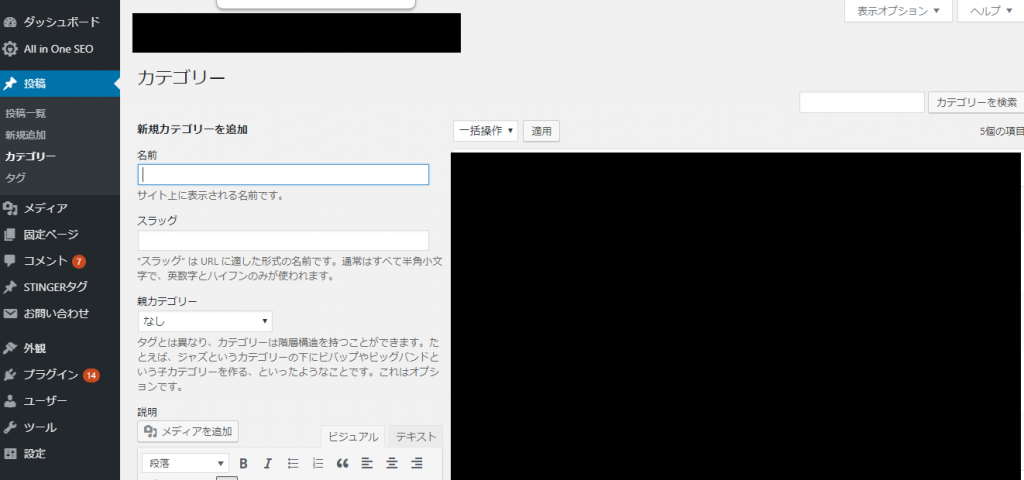Switch to the ビジュアル editor tab
Viewport: 1024px width, 480px height.
(353, 437)
